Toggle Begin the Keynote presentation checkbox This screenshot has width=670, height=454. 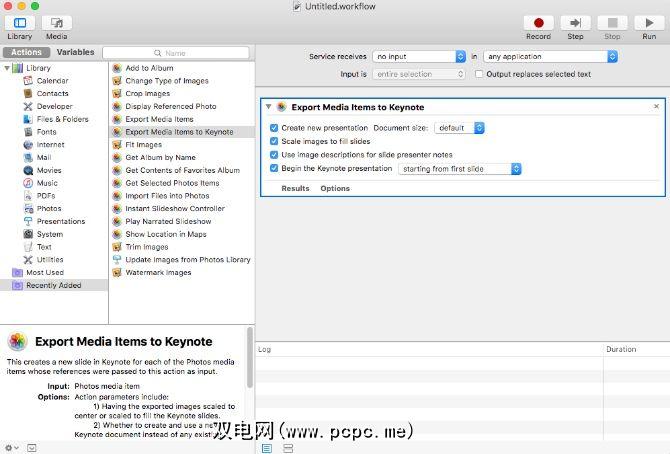[x=274, y=168]
